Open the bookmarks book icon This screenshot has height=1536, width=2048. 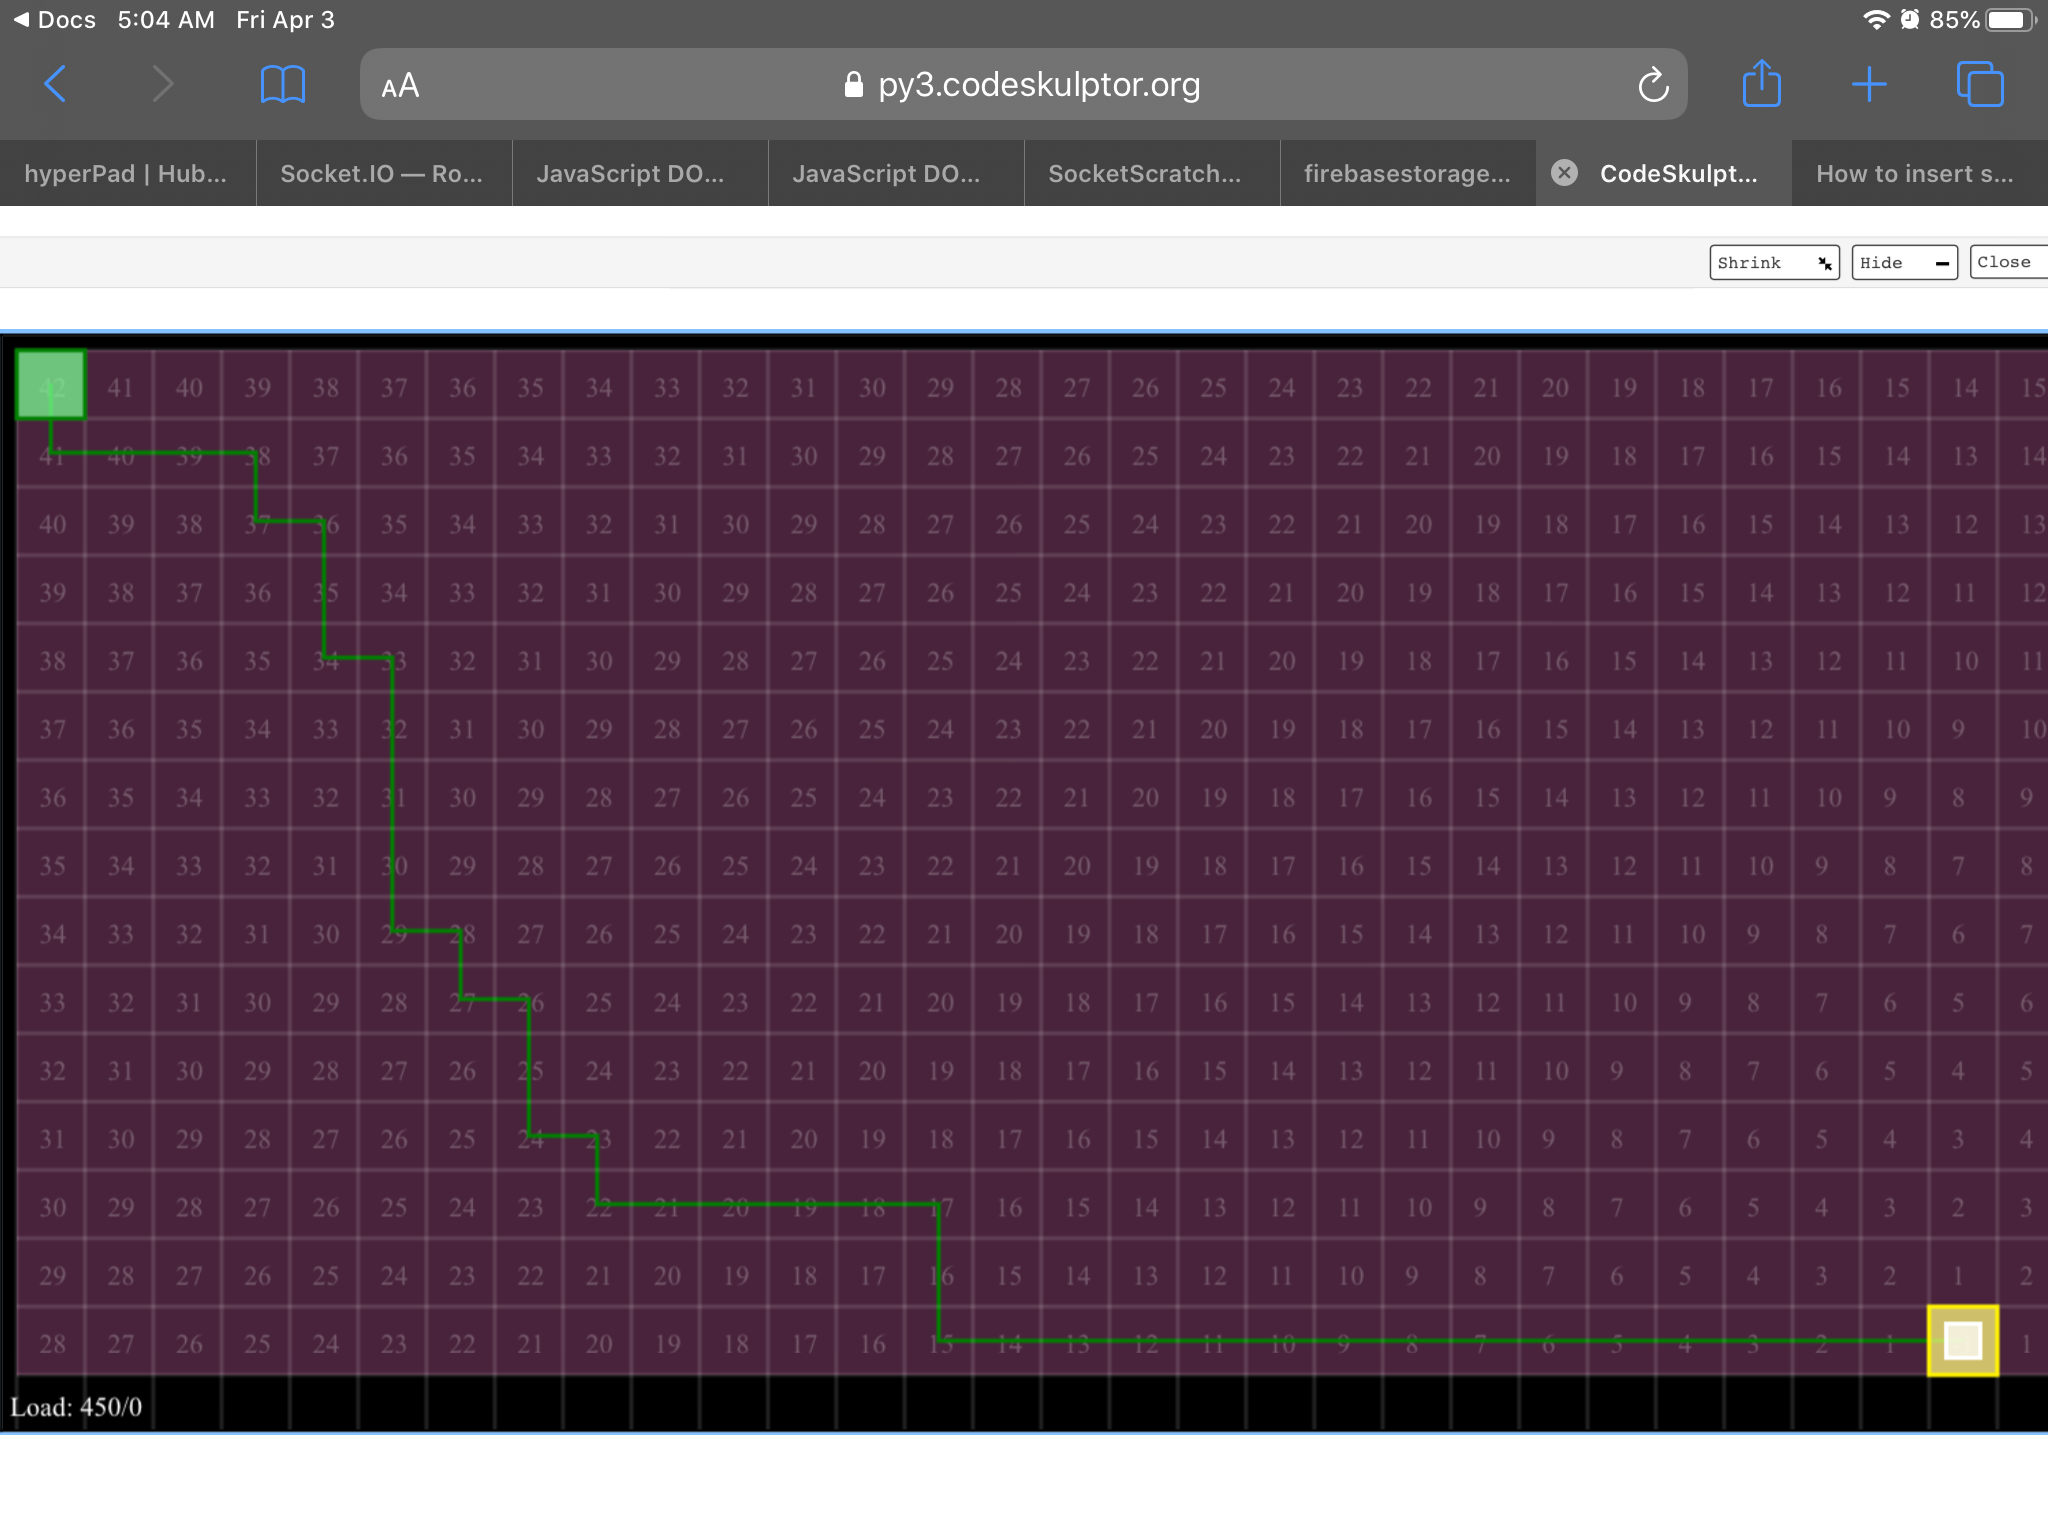click(282, 84)
